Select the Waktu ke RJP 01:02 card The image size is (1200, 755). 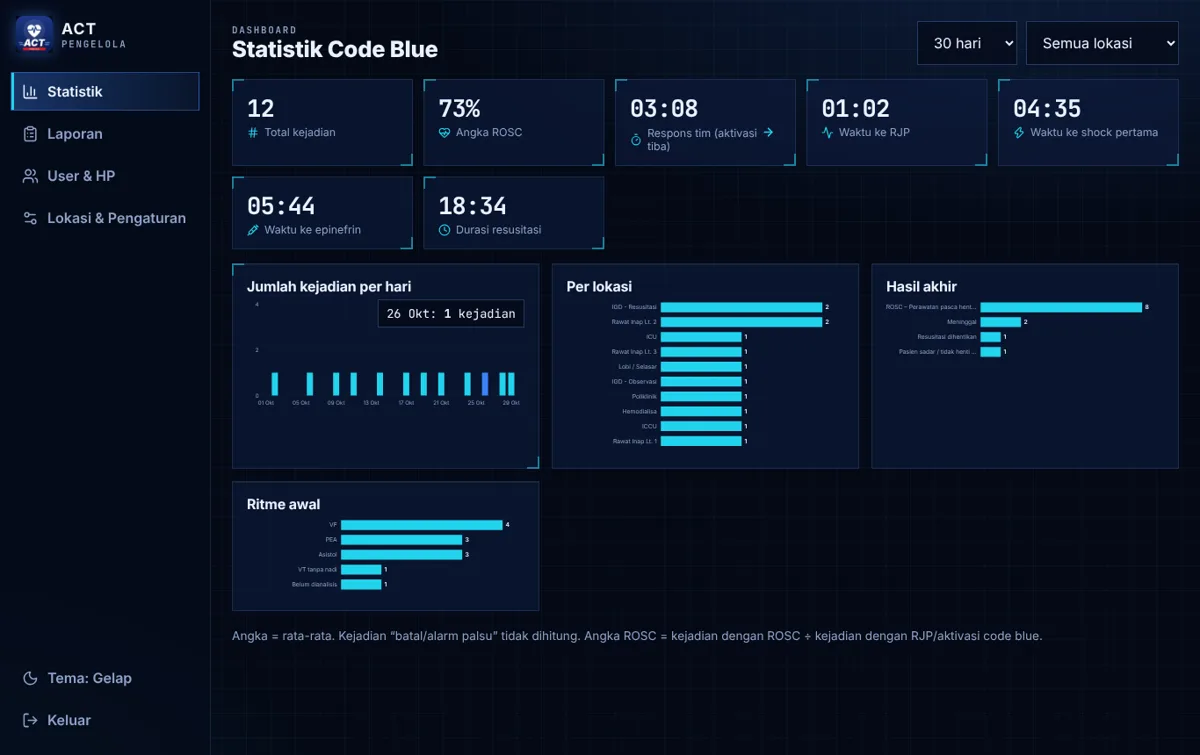(x=897, y=122)
